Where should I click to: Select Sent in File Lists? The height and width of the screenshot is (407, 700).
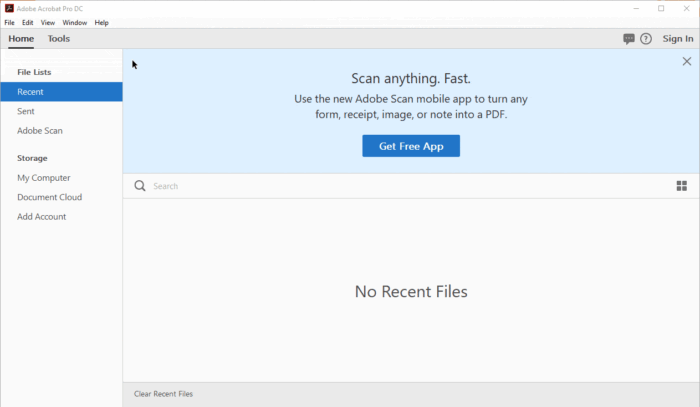[26, 111]
